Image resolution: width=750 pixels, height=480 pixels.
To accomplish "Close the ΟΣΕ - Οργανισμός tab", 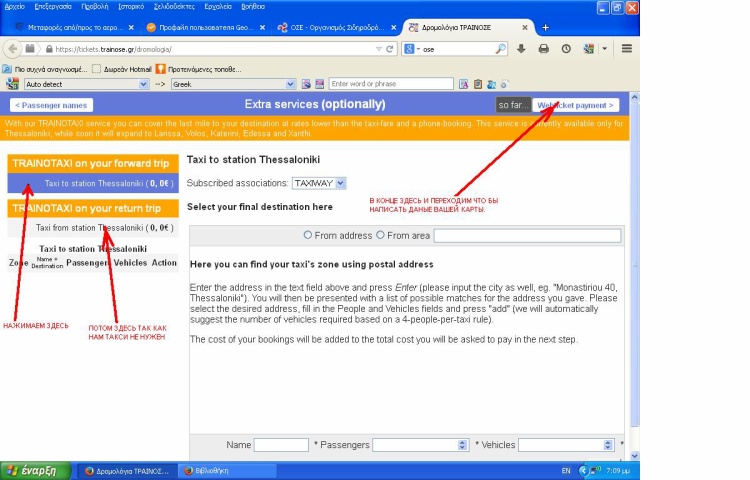I will (393, 28).
